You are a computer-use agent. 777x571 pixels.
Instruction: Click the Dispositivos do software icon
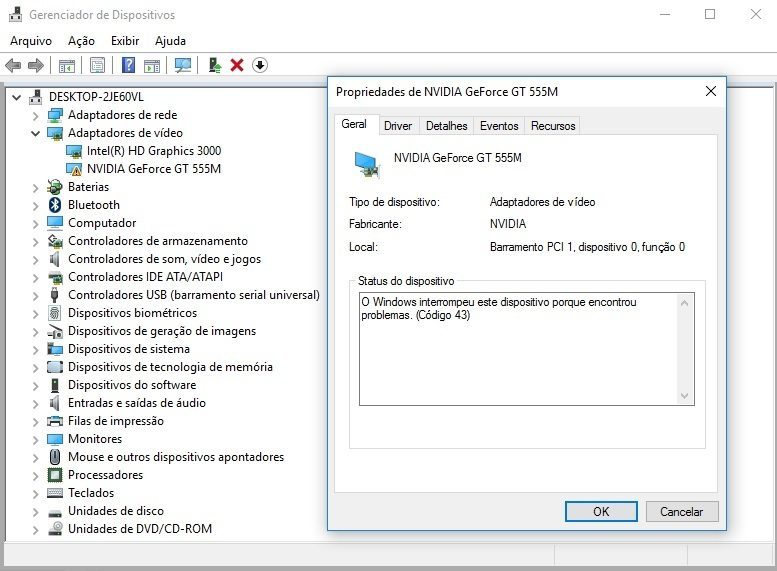55,385
